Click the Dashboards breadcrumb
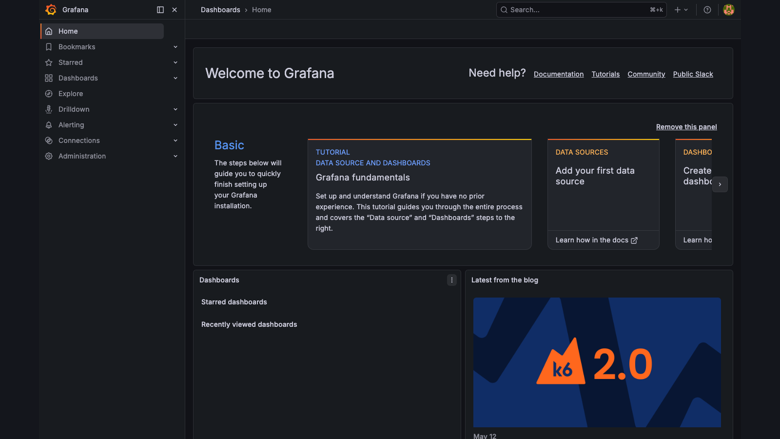780x439 pixels. pos(220,9)
